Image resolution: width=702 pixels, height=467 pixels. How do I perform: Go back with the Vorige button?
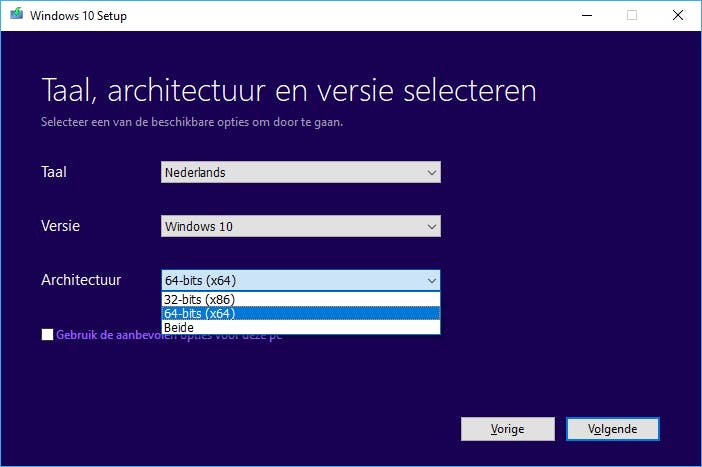(507, 428)
